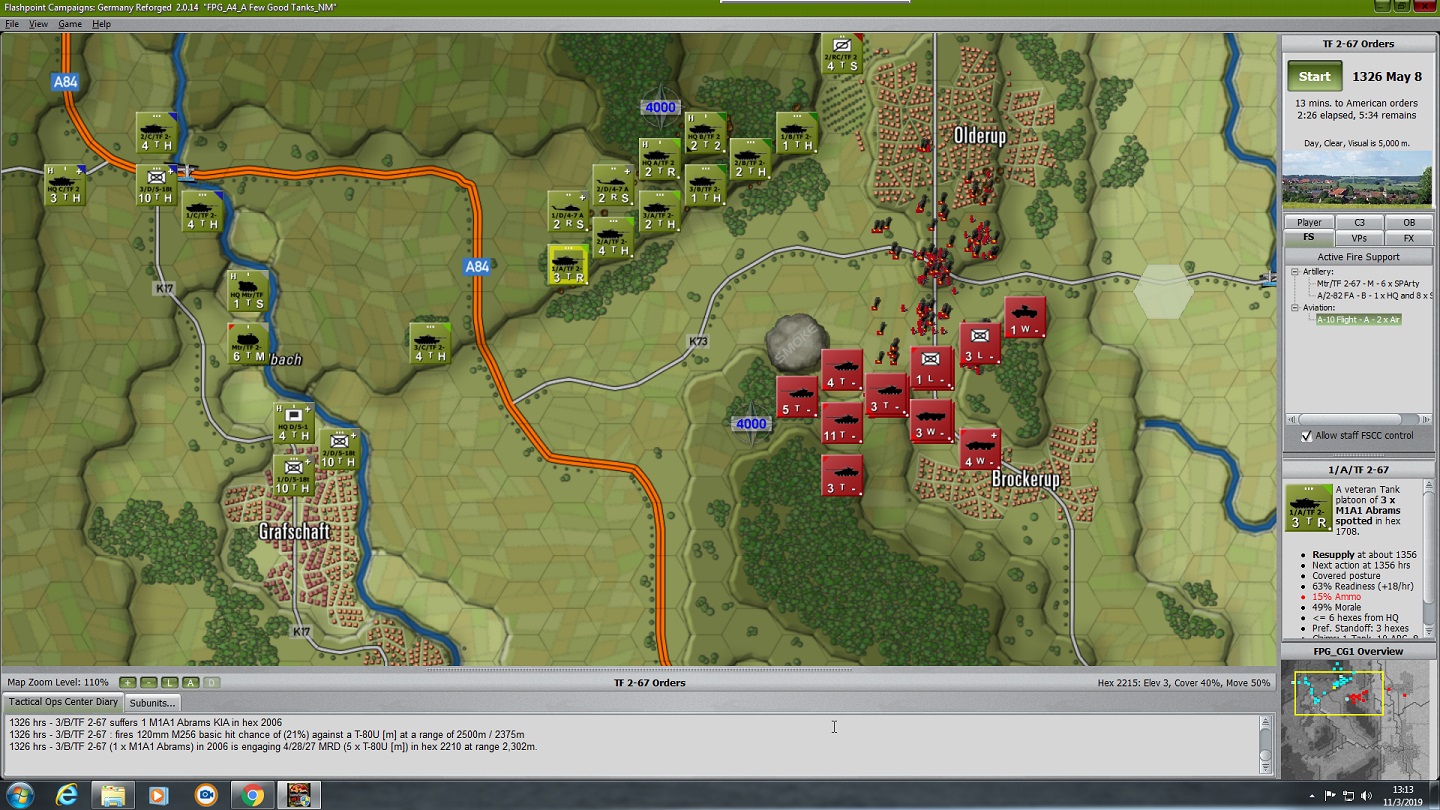
Task: Click the red 15% Ammo status line
Action: (1337, 597)
